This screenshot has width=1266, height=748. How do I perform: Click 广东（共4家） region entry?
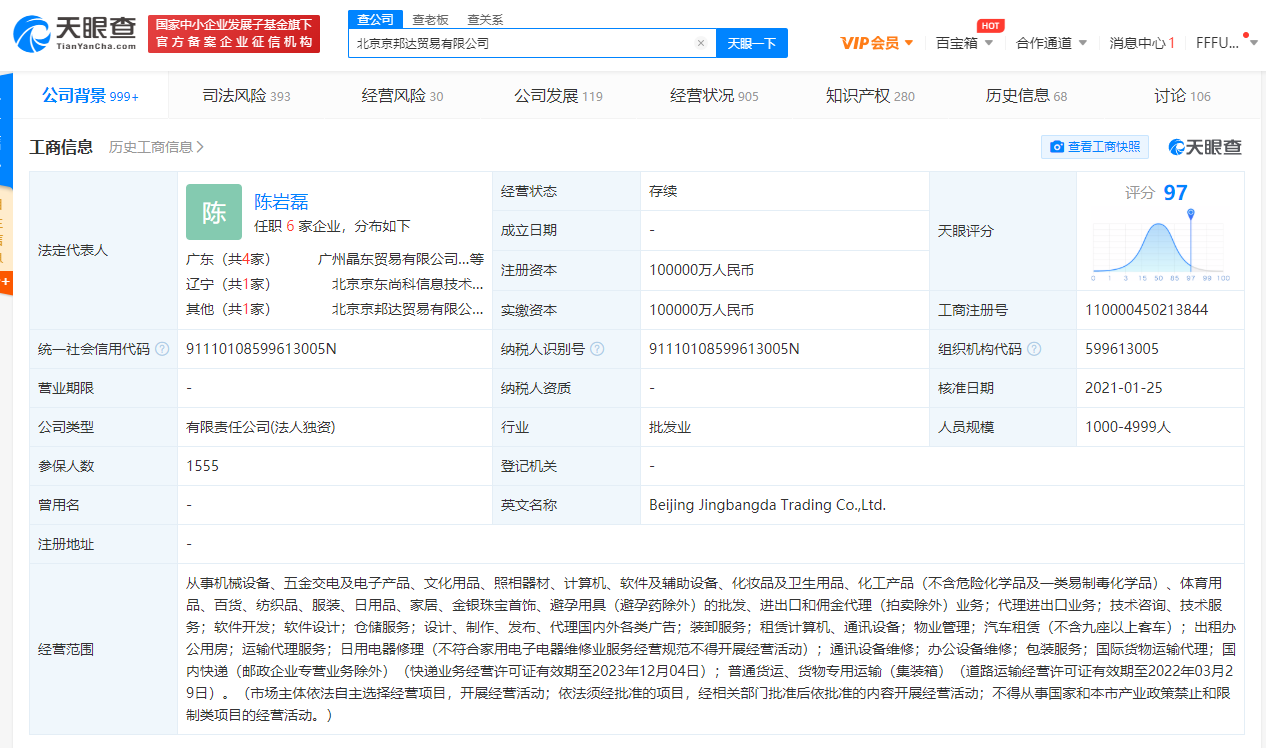228,259
